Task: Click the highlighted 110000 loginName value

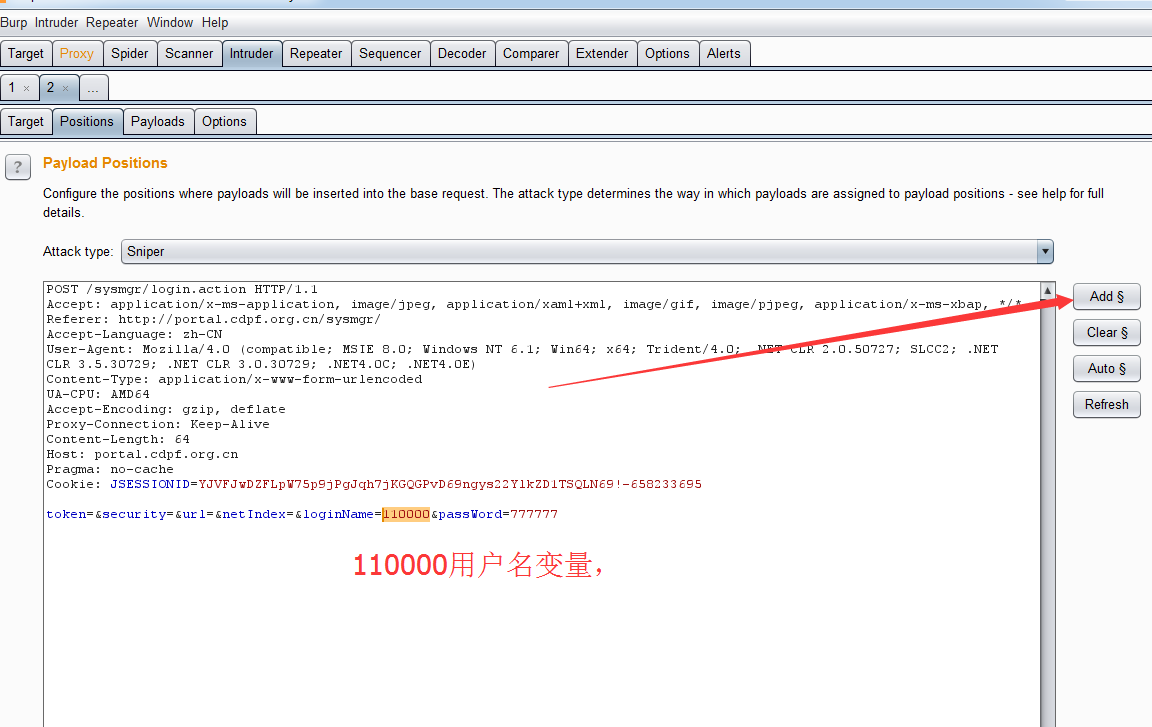Action: 406,514
